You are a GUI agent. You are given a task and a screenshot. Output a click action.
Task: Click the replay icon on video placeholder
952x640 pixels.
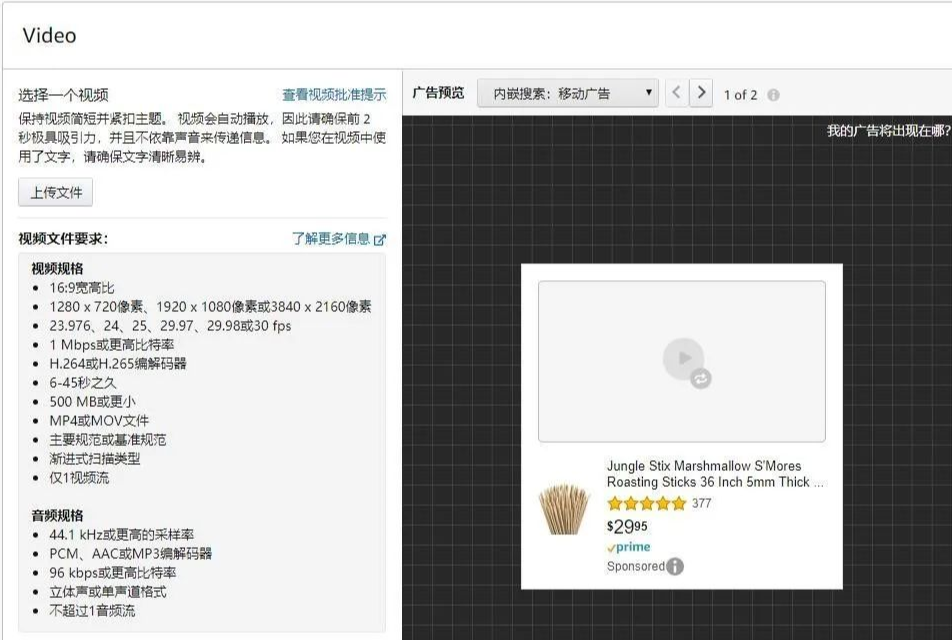[701, 379]
